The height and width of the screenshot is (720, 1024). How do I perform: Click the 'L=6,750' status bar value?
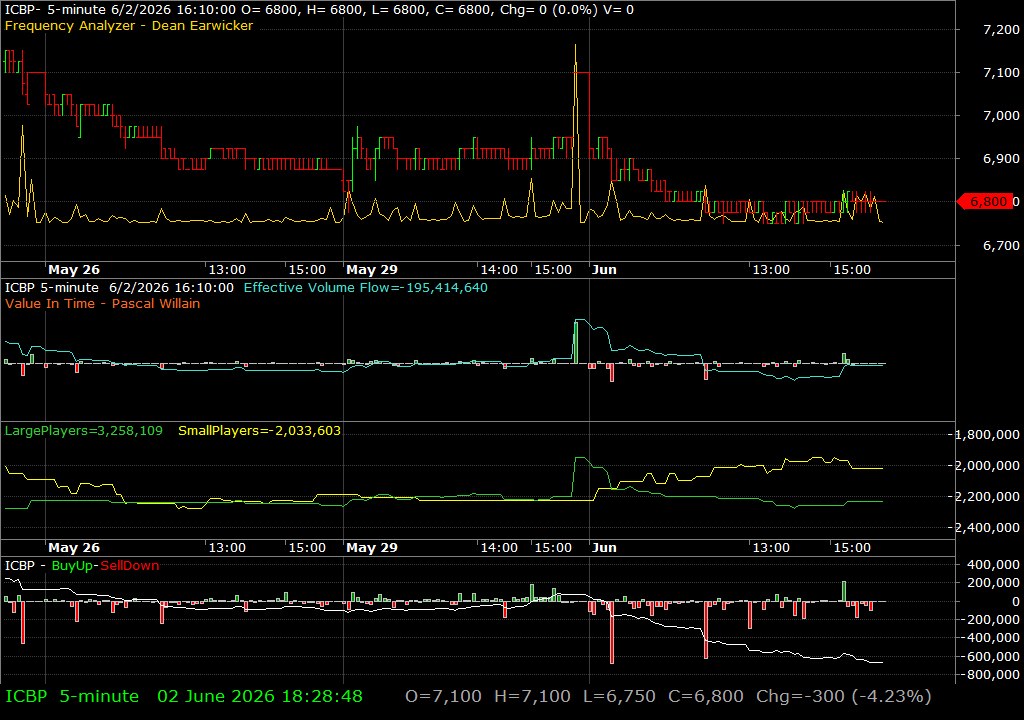tap(619, 696)
